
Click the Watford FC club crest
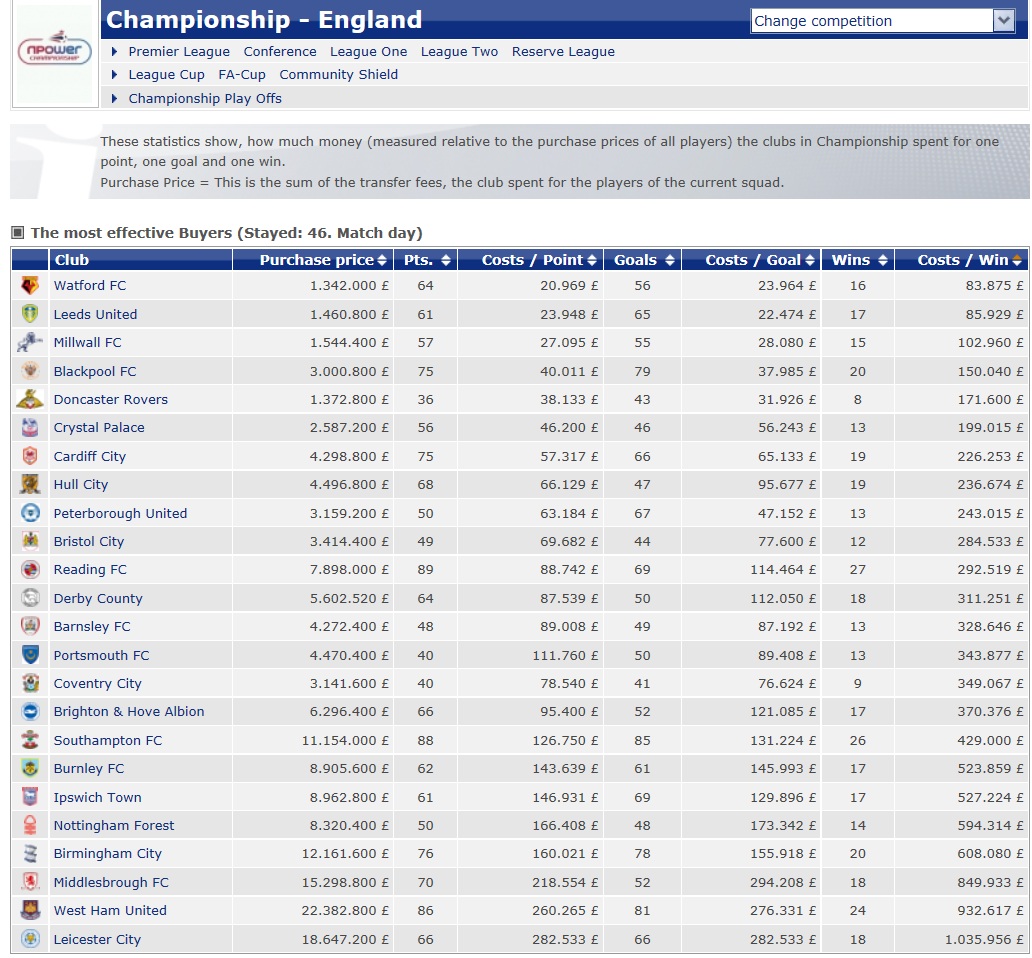coord(30,286)
